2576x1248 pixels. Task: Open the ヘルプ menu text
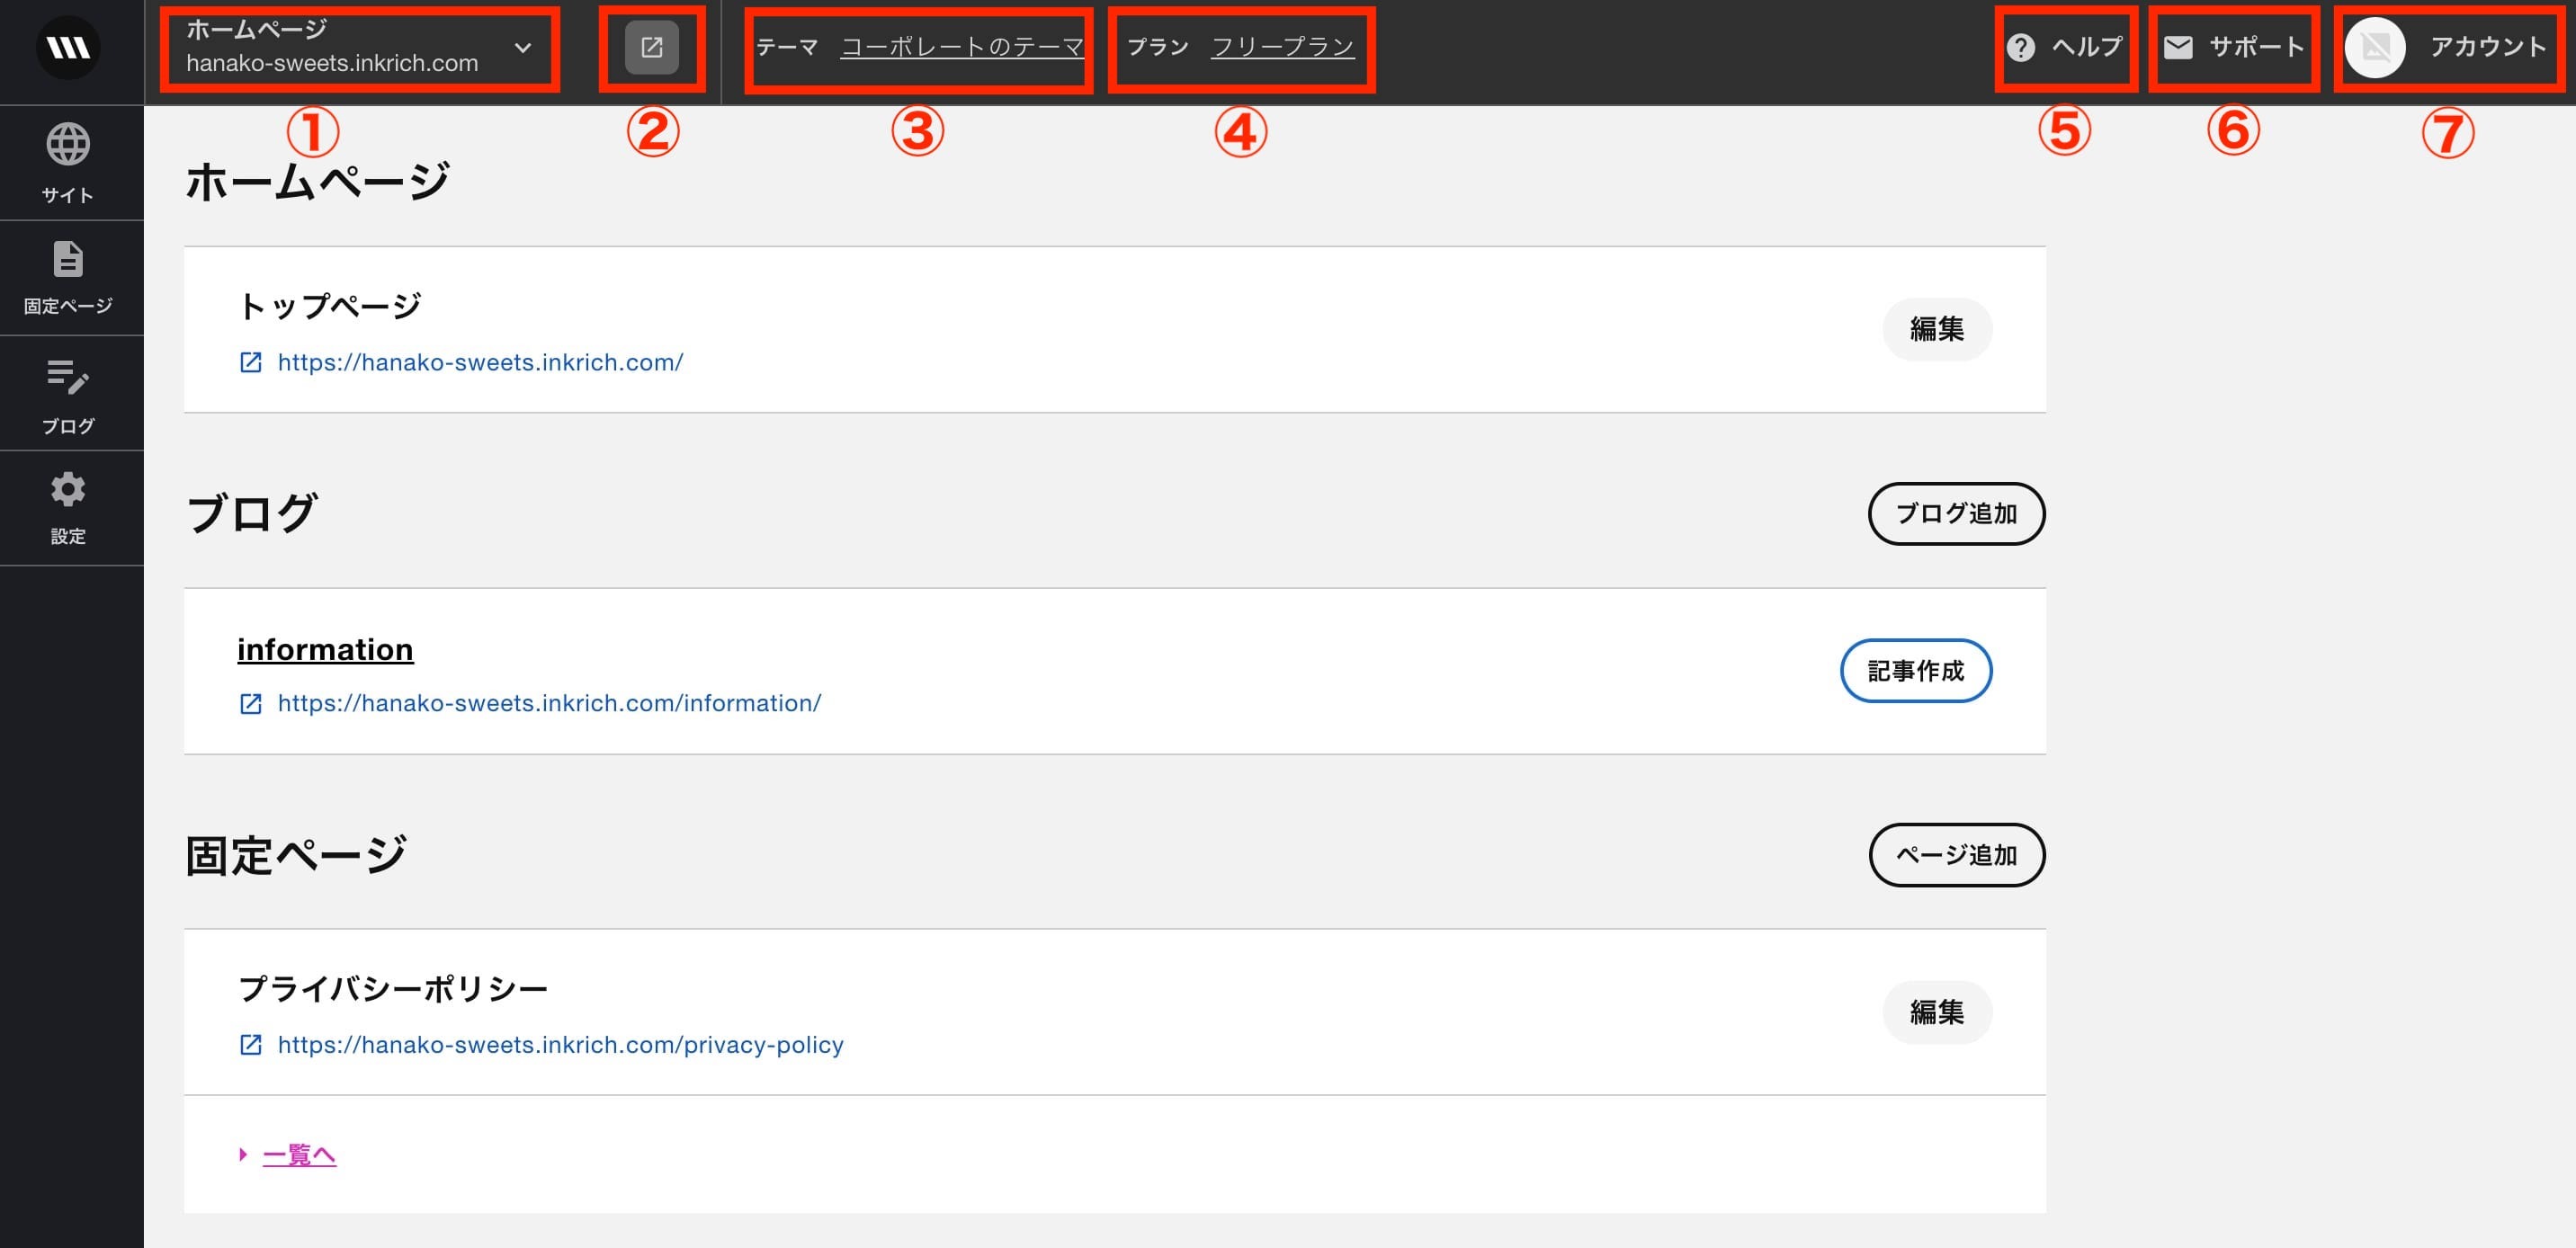(2087, 47)
